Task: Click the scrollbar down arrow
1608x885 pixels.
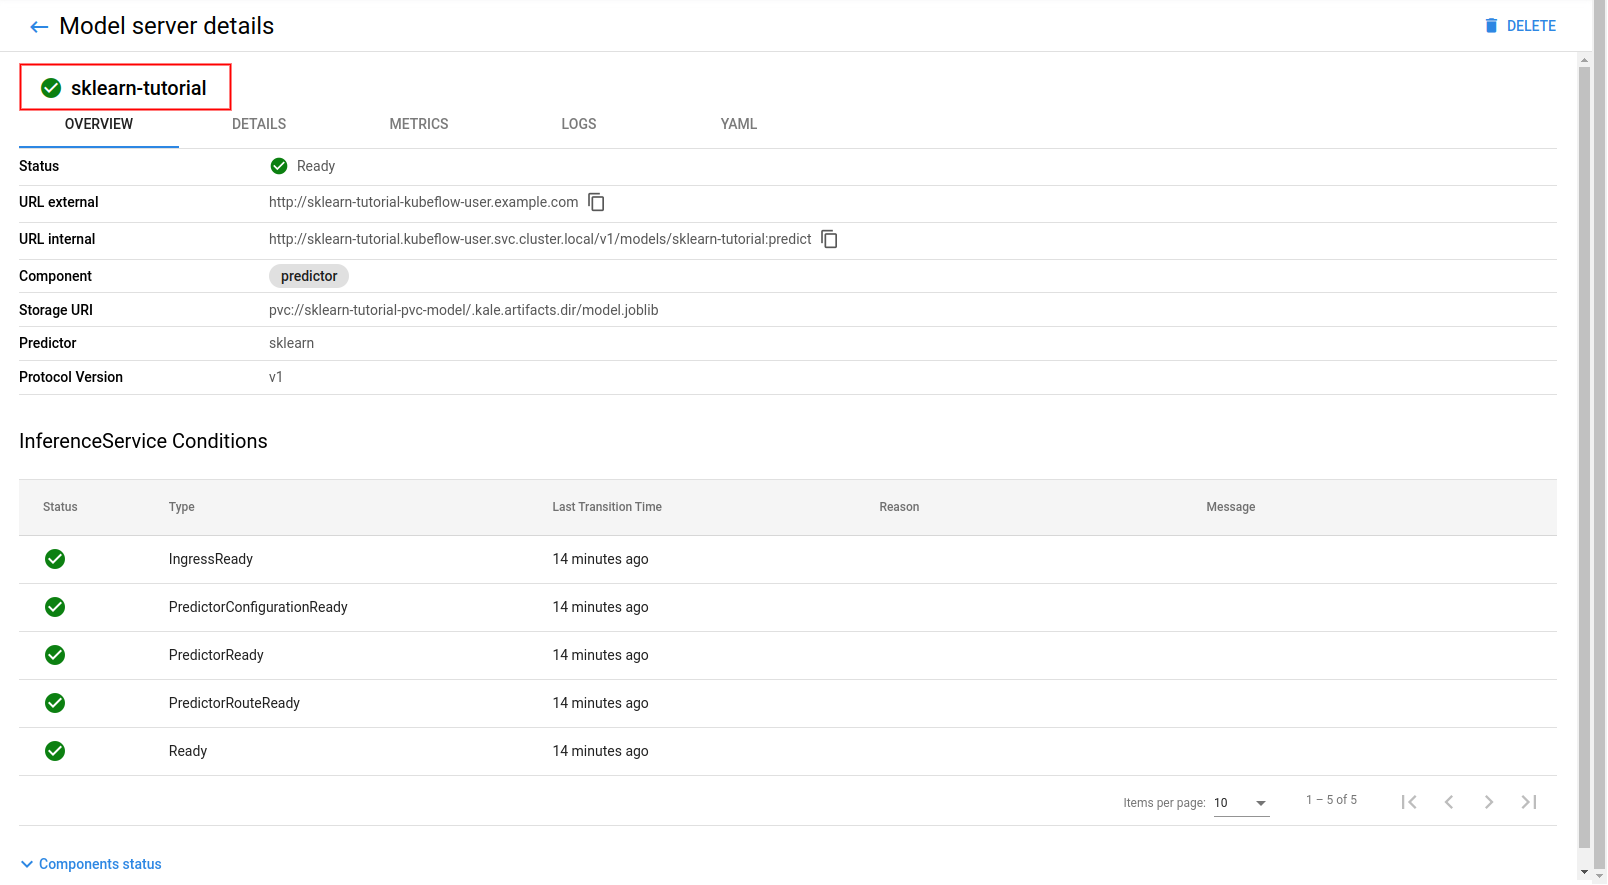Action: [x=1584, y=873]
